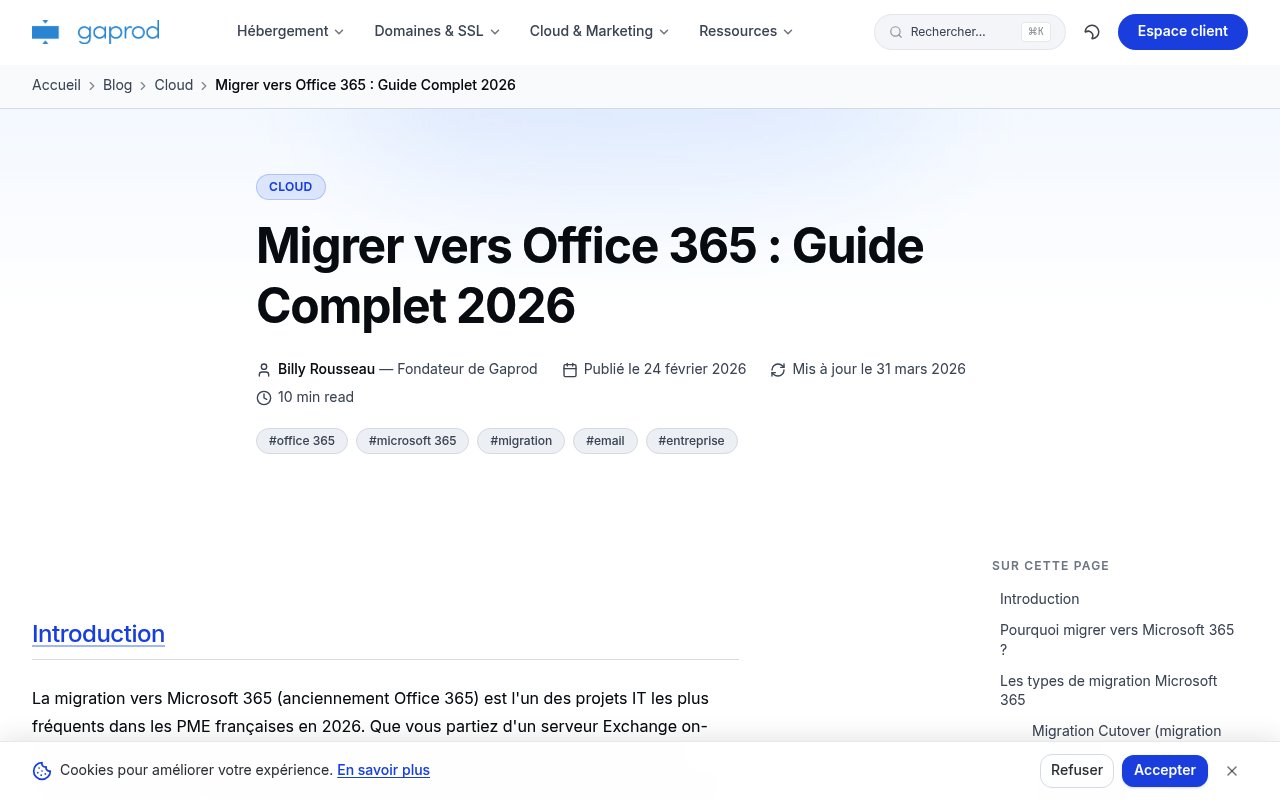The width and height of the screenshot is (1280, 800).
Task: Click the history icon beside Espace client
Action: 1092,32
